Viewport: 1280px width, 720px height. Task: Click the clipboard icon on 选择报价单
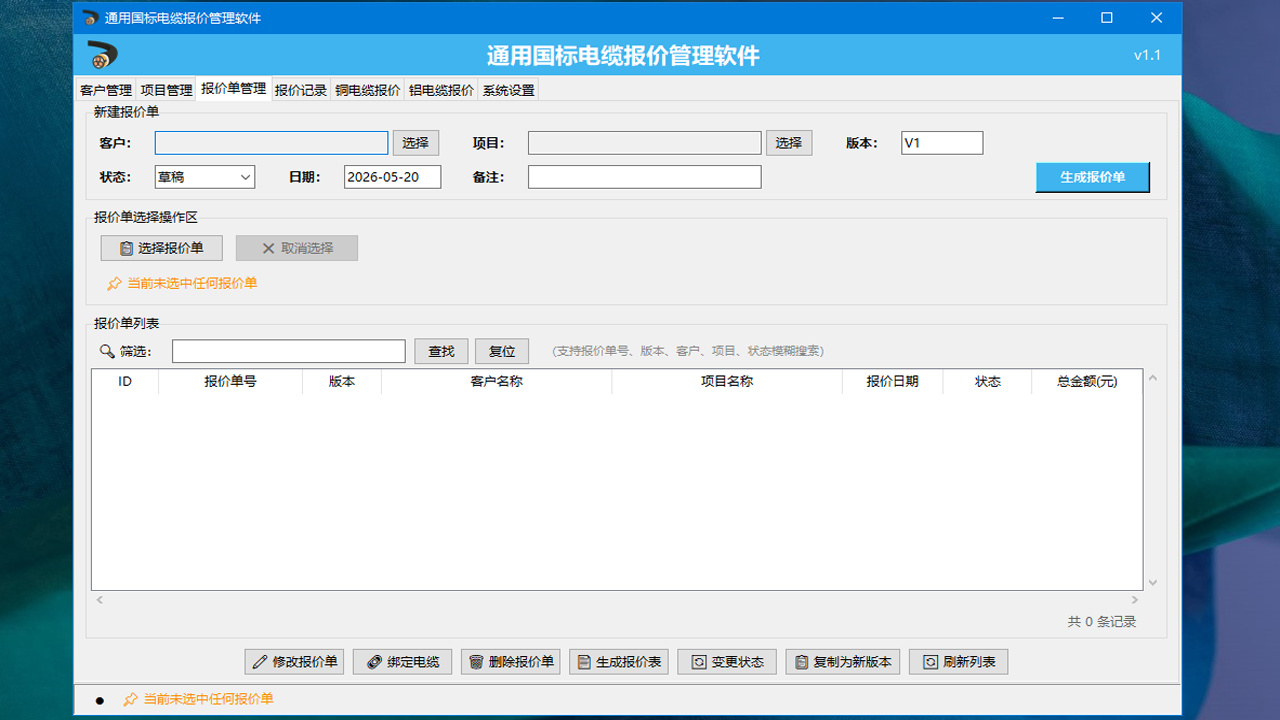[126, 248]
